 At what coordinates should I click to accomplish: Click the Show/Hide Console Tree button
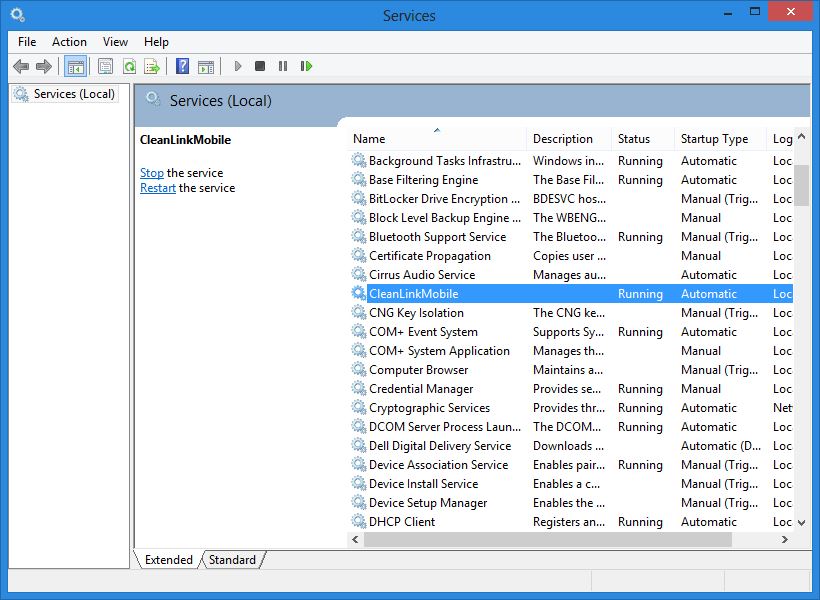[x=74, y=66]
